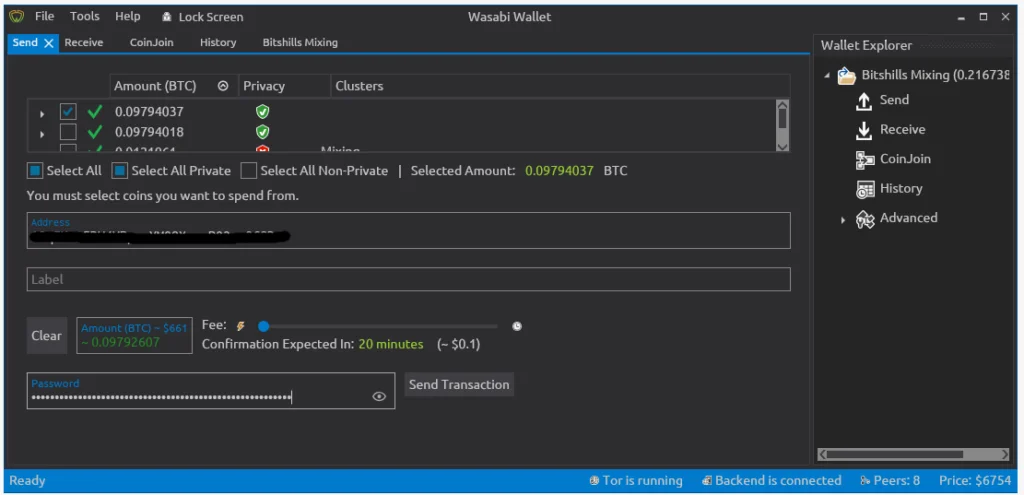Click the Wallet Explorer panel title

[866, 46]
